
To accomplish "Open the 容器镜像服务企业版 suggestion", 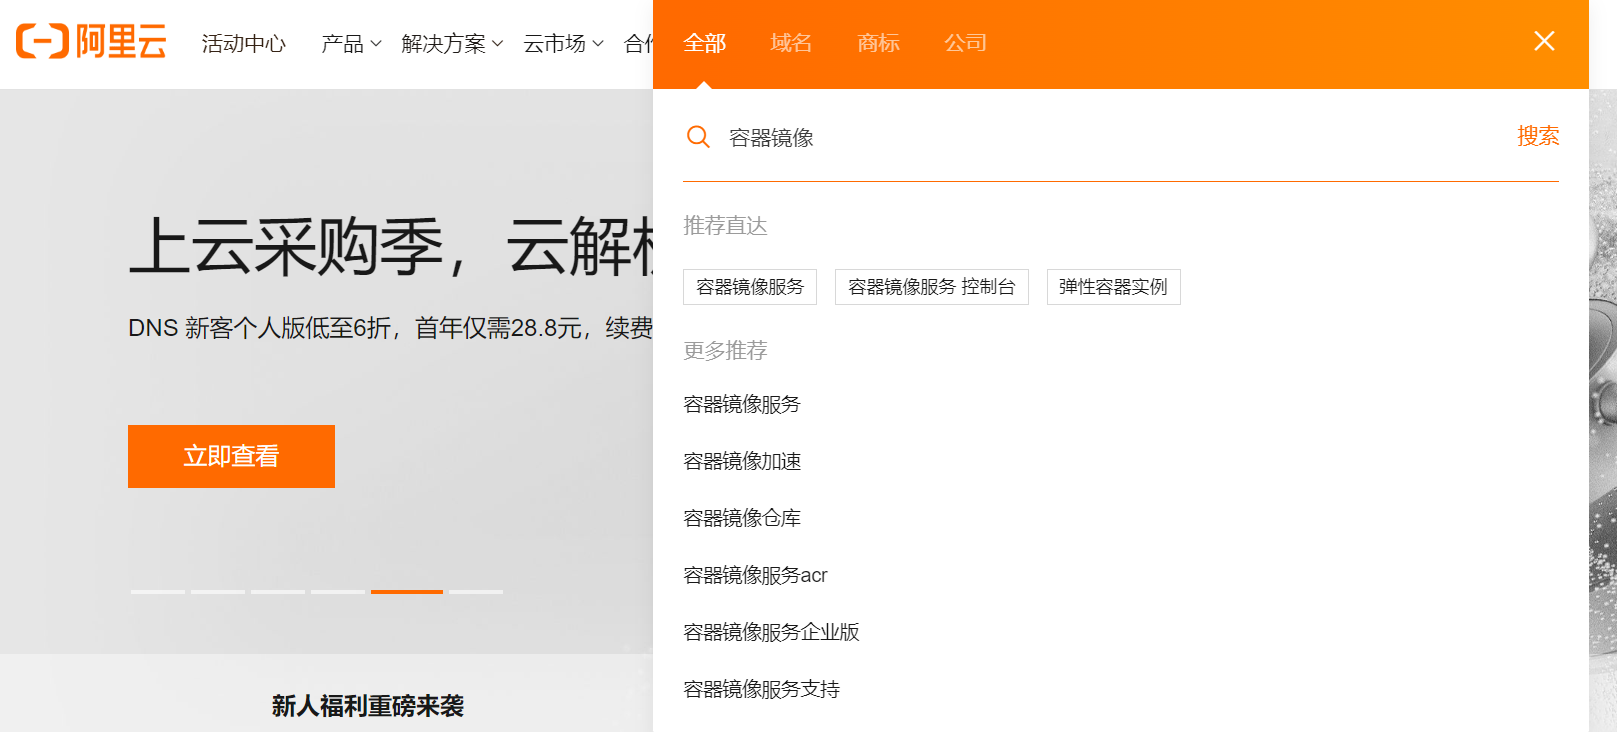I will [771, 632].
